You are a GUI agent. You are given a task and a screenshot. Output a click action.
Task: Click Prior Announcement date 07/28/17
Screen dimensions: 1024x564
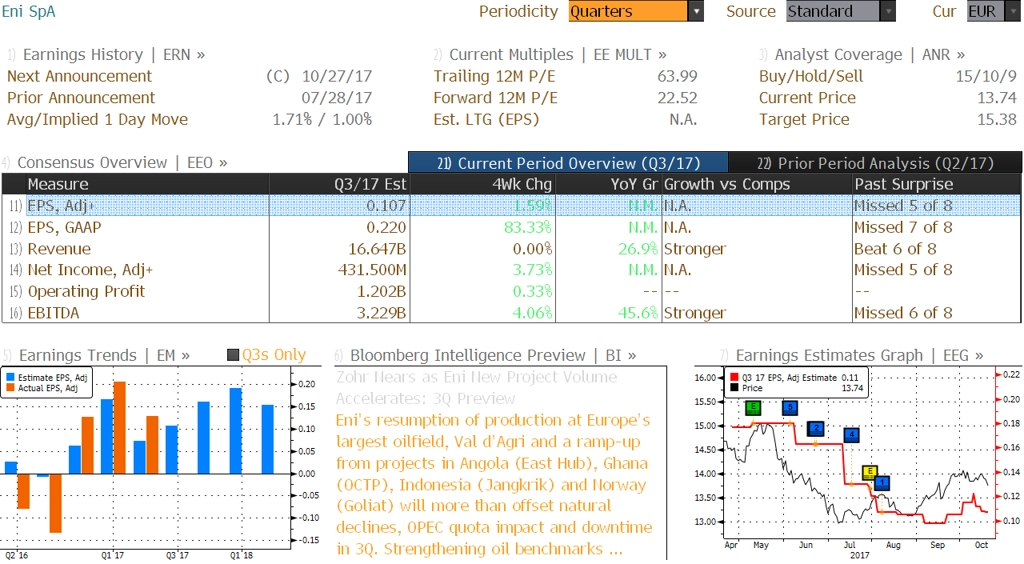click(336, 97)
